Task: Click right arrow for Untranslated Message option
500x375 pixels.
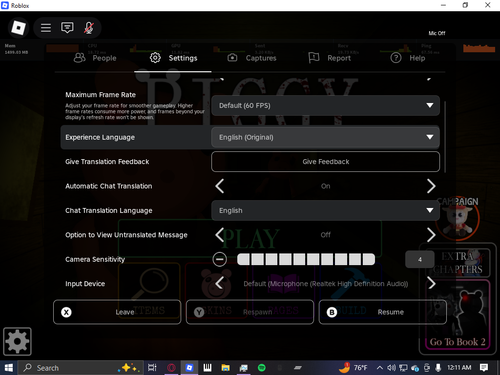Action: coord(431,235)
